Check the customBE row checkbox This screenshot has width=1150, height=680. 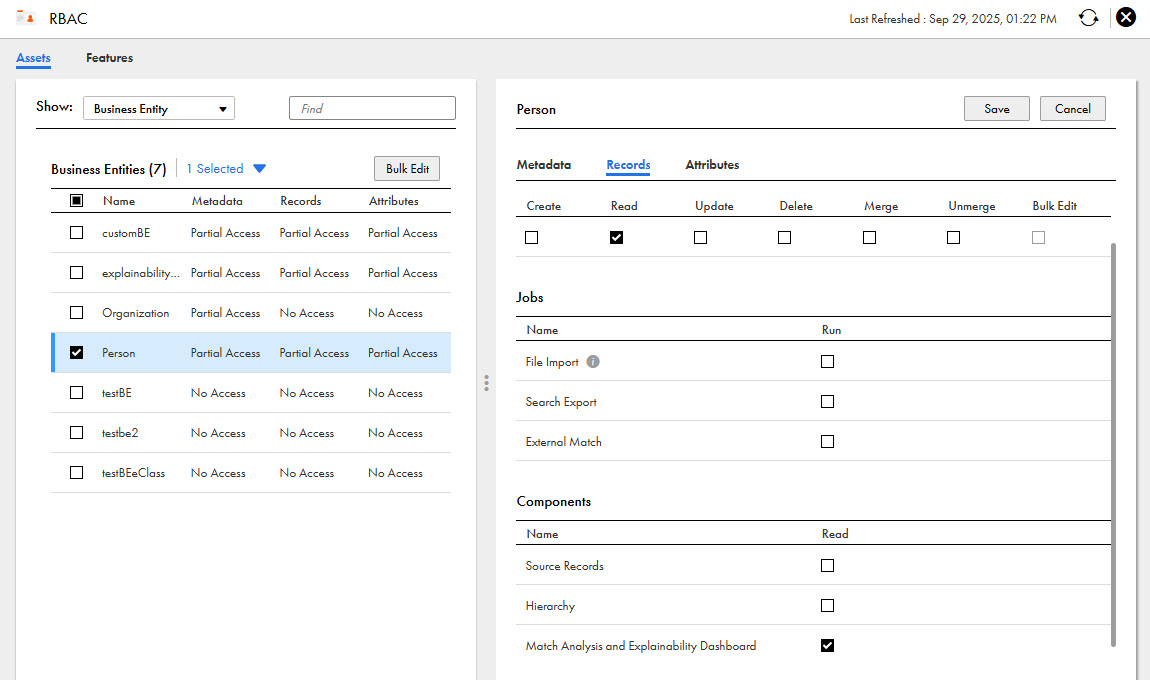76,233
